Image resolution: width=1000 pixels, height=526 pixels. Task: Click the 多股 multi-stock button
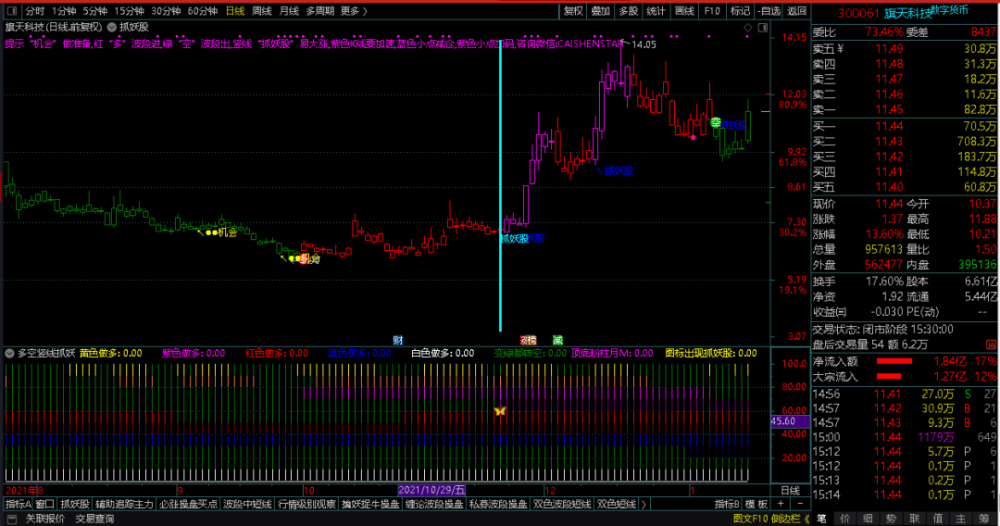pyautogui.click(x=628, y=11)
